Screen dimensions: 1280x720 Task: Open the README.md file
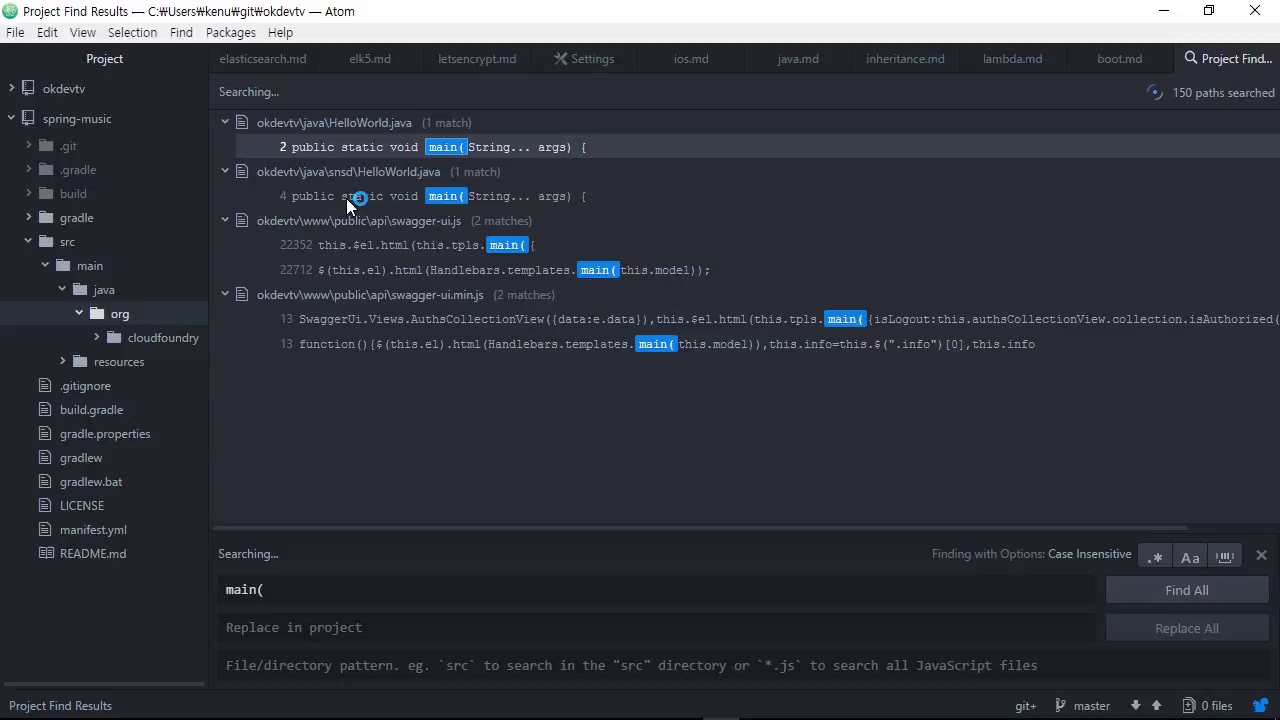93,554
